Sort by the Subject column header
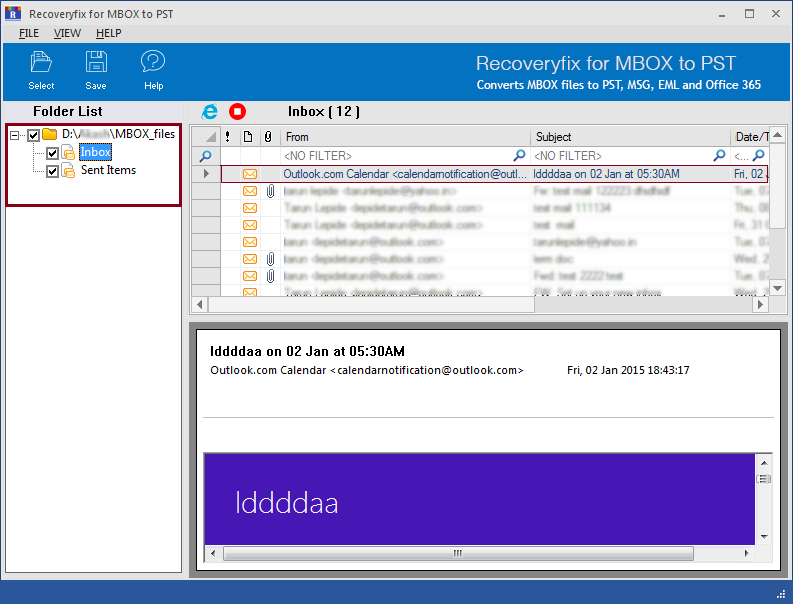This screenshot has width=793, height=604. pyautogui.click(x=630, y=137)
